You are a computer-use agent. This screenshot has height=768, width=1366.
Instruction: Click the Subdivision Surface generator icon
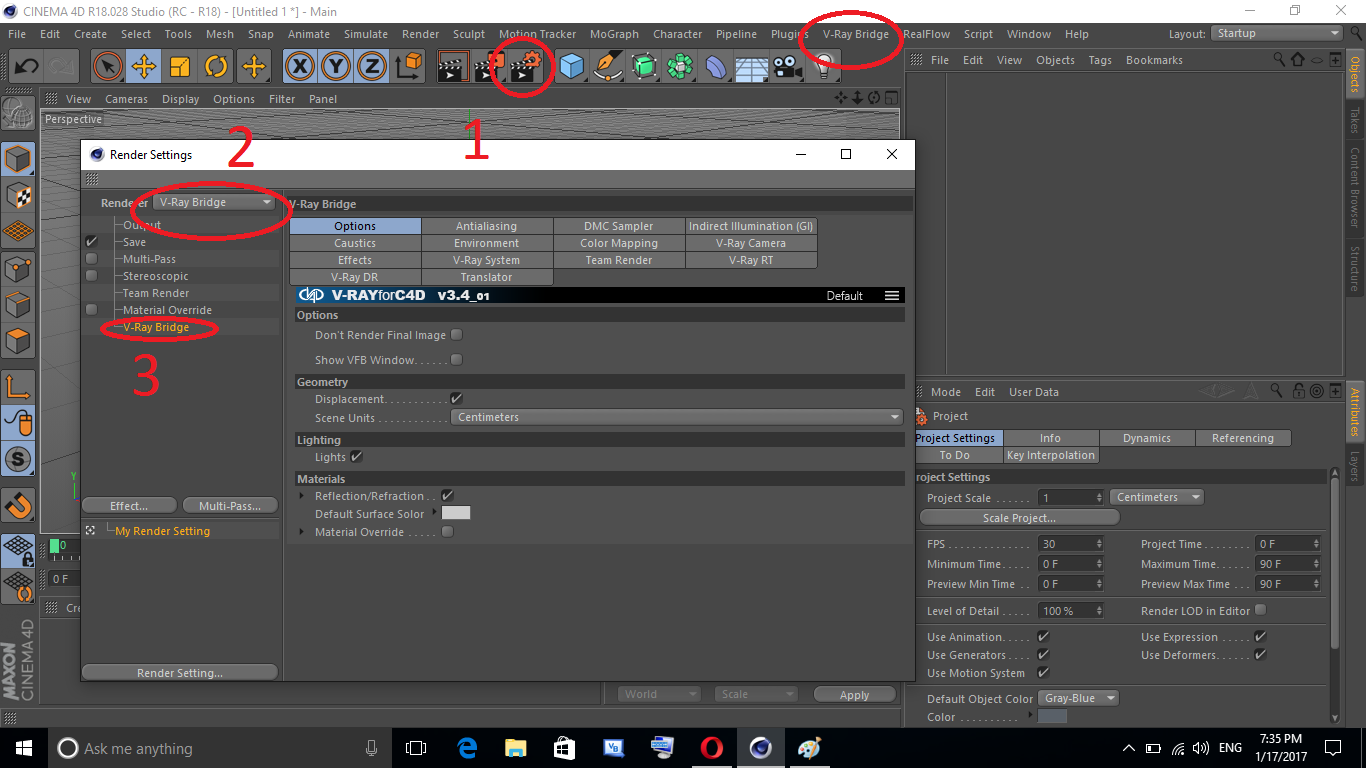tap(644, 67)
